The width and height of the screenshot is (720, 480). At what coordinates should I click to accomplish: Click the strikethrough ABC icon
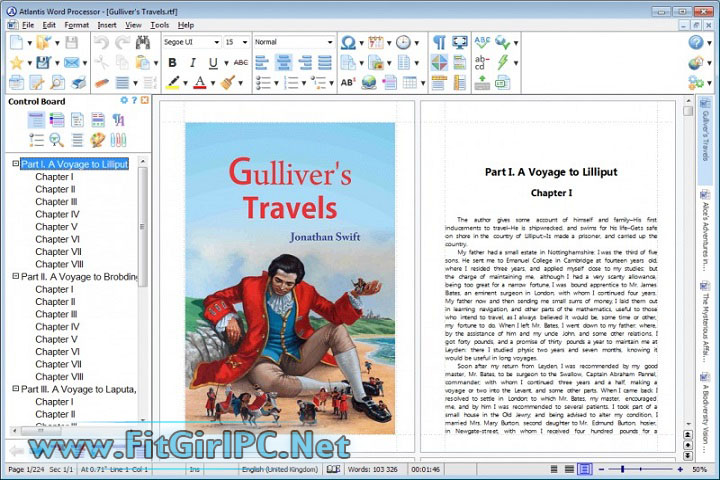tap(241, 62)
